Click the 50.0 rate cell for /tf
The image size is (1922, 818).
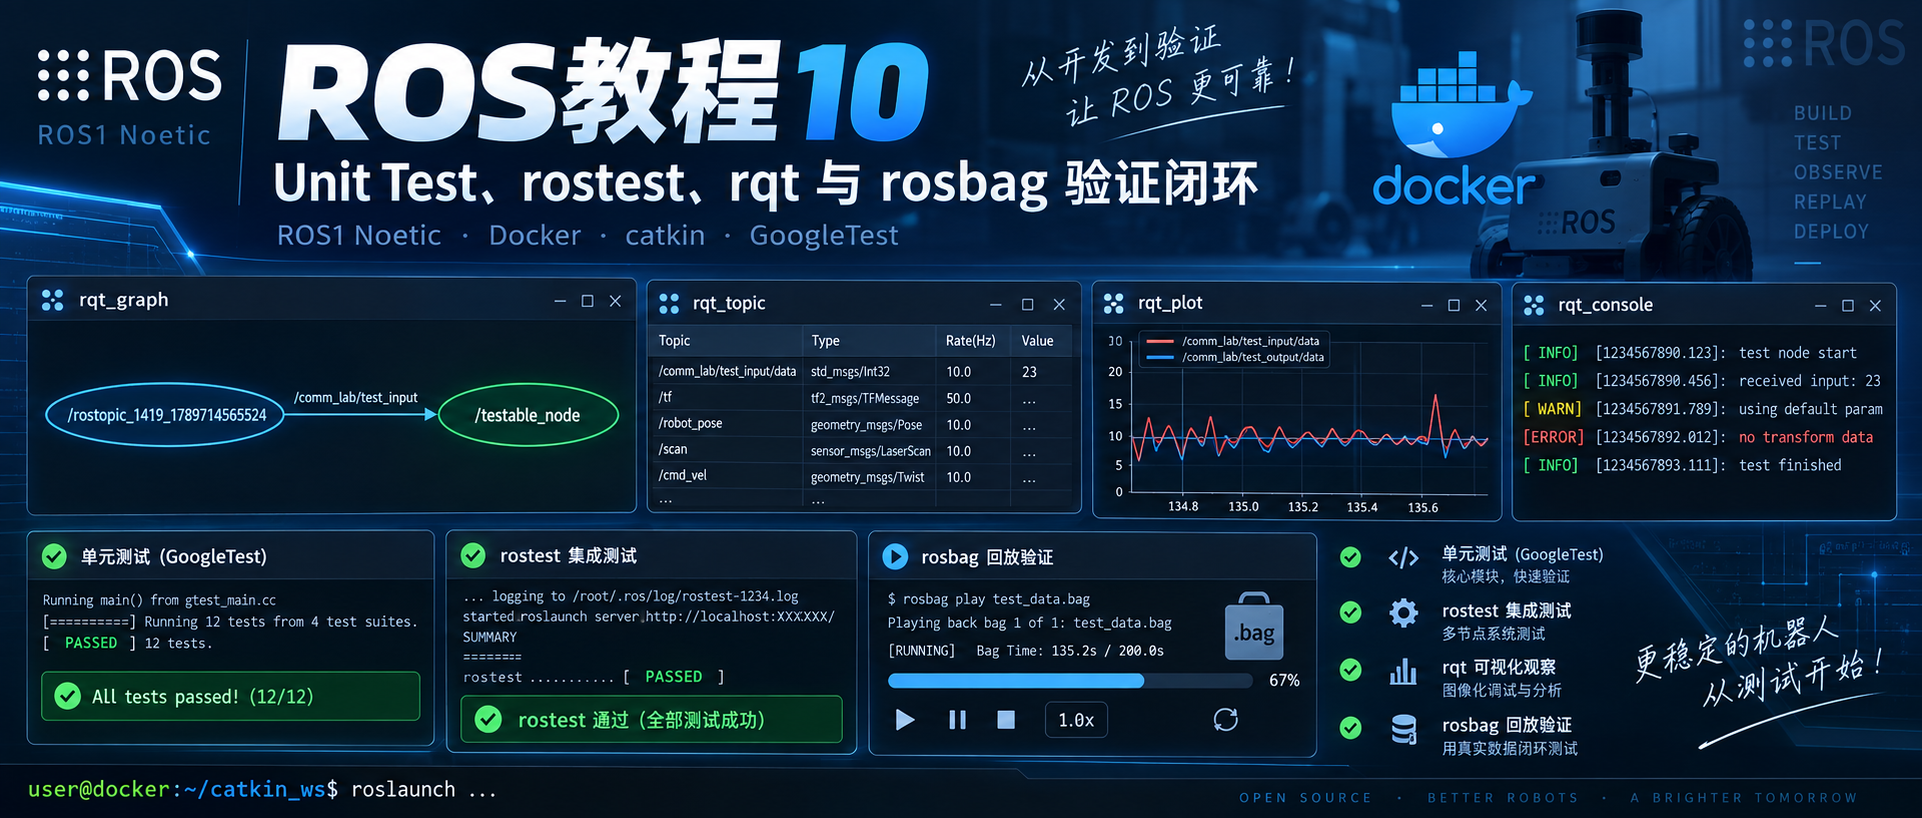tap(958, 398)
